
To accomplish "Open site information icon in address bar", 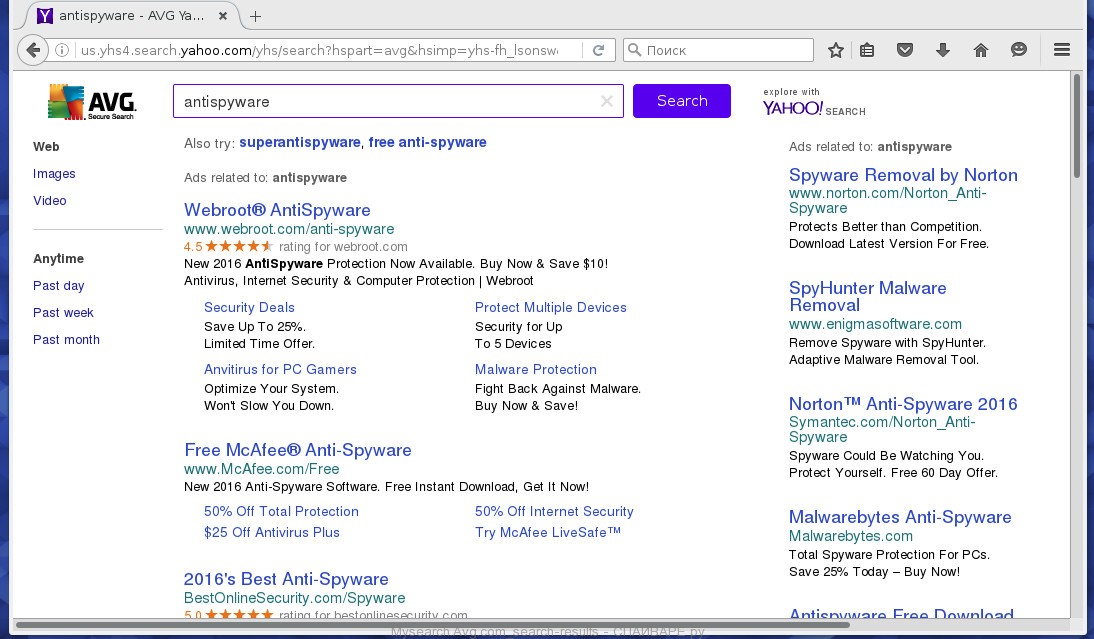I will (x=62, y=50).
